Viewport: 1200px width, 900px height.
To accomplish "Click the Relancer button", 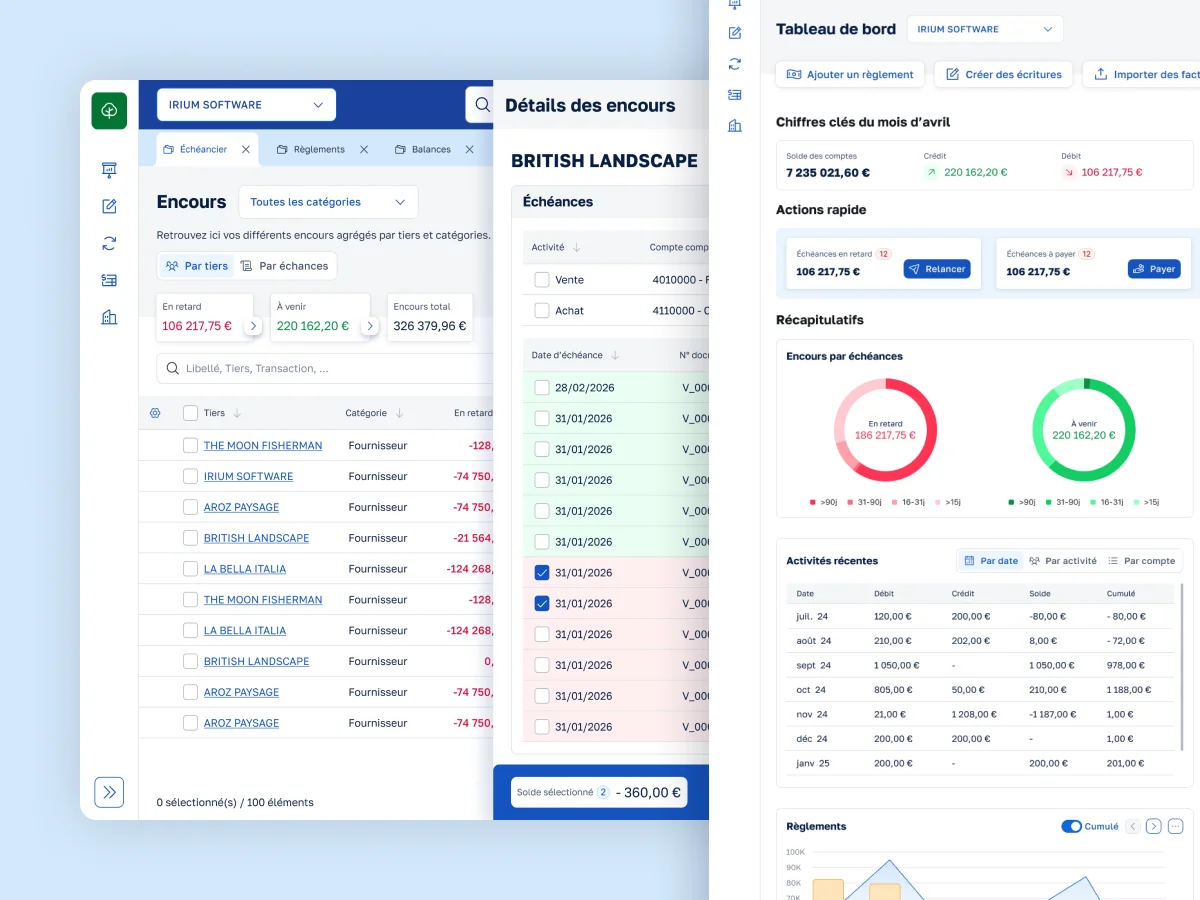I will 937,269.
